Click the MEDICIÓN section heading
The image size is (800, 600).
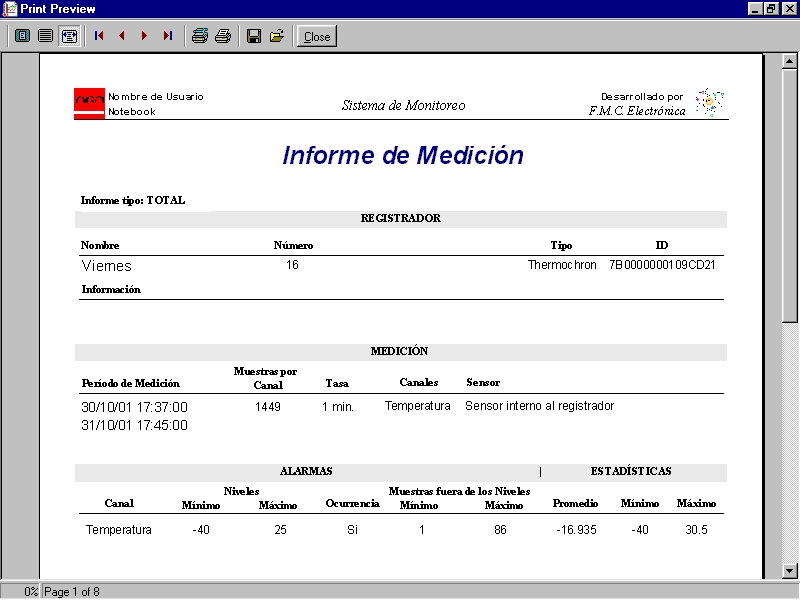pyautogui.click(x=399, y=351)
